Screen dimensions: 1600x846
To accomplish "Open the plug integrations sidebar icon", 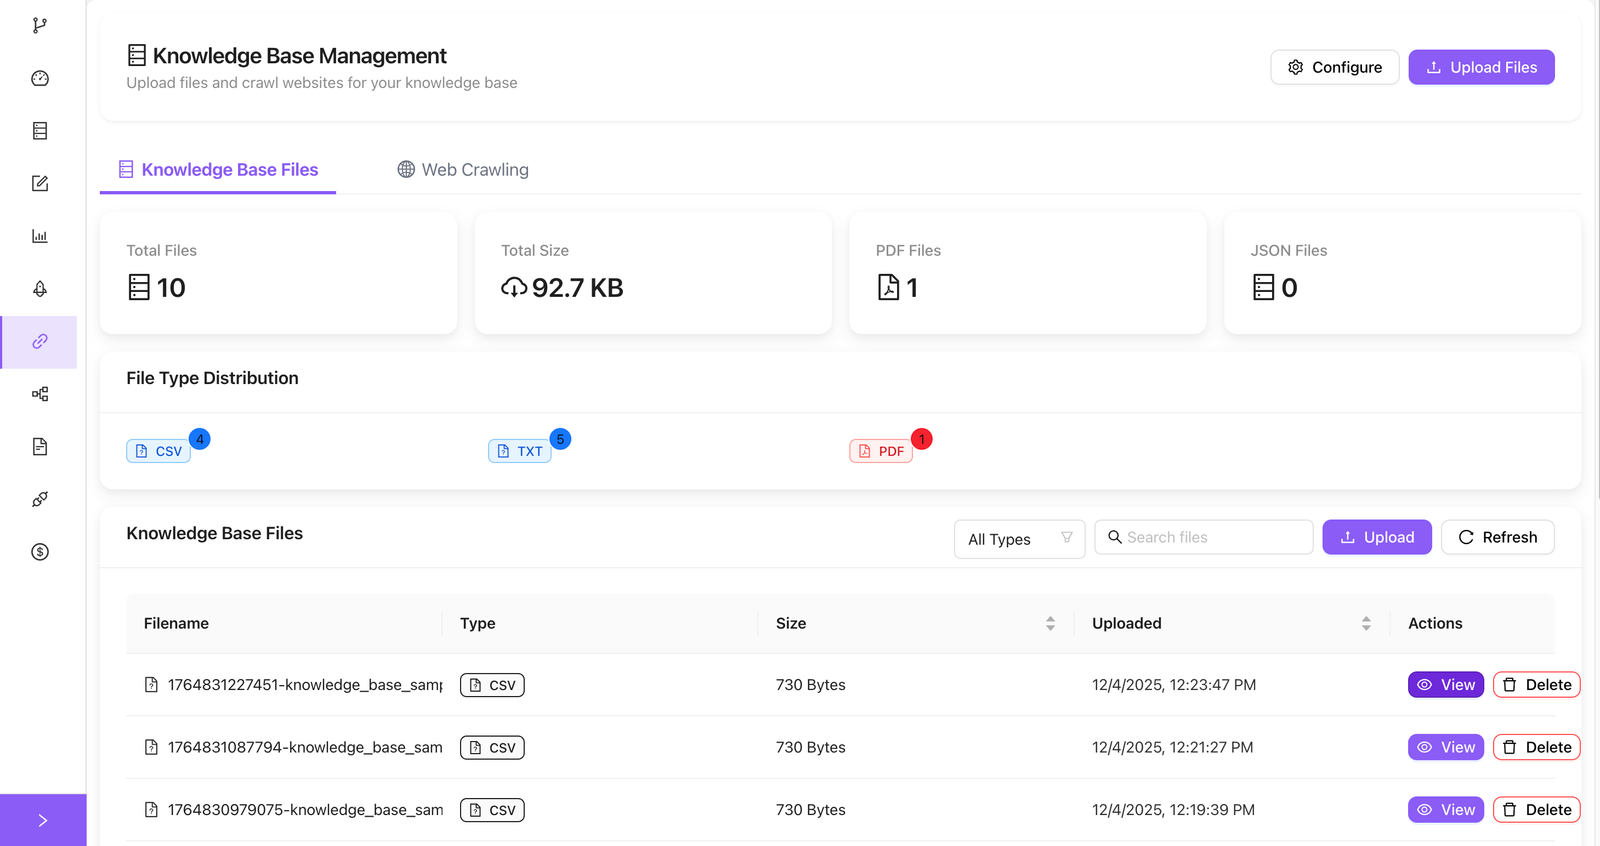I will (x=40, y=499).
